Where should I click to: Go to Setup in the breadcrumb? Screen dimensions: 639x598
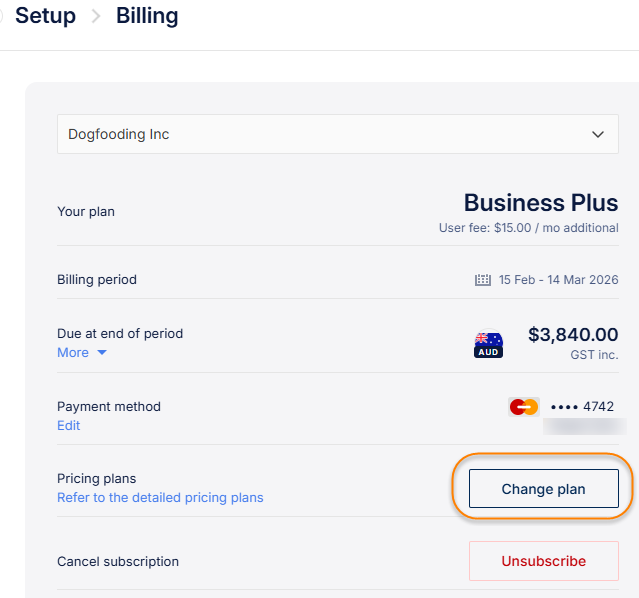point(45,16)
